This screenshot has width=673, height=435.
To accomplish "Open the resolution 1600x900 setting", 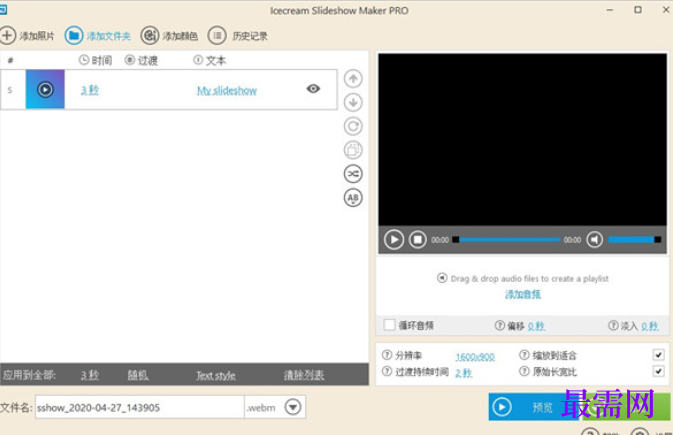I will point(475,356).
